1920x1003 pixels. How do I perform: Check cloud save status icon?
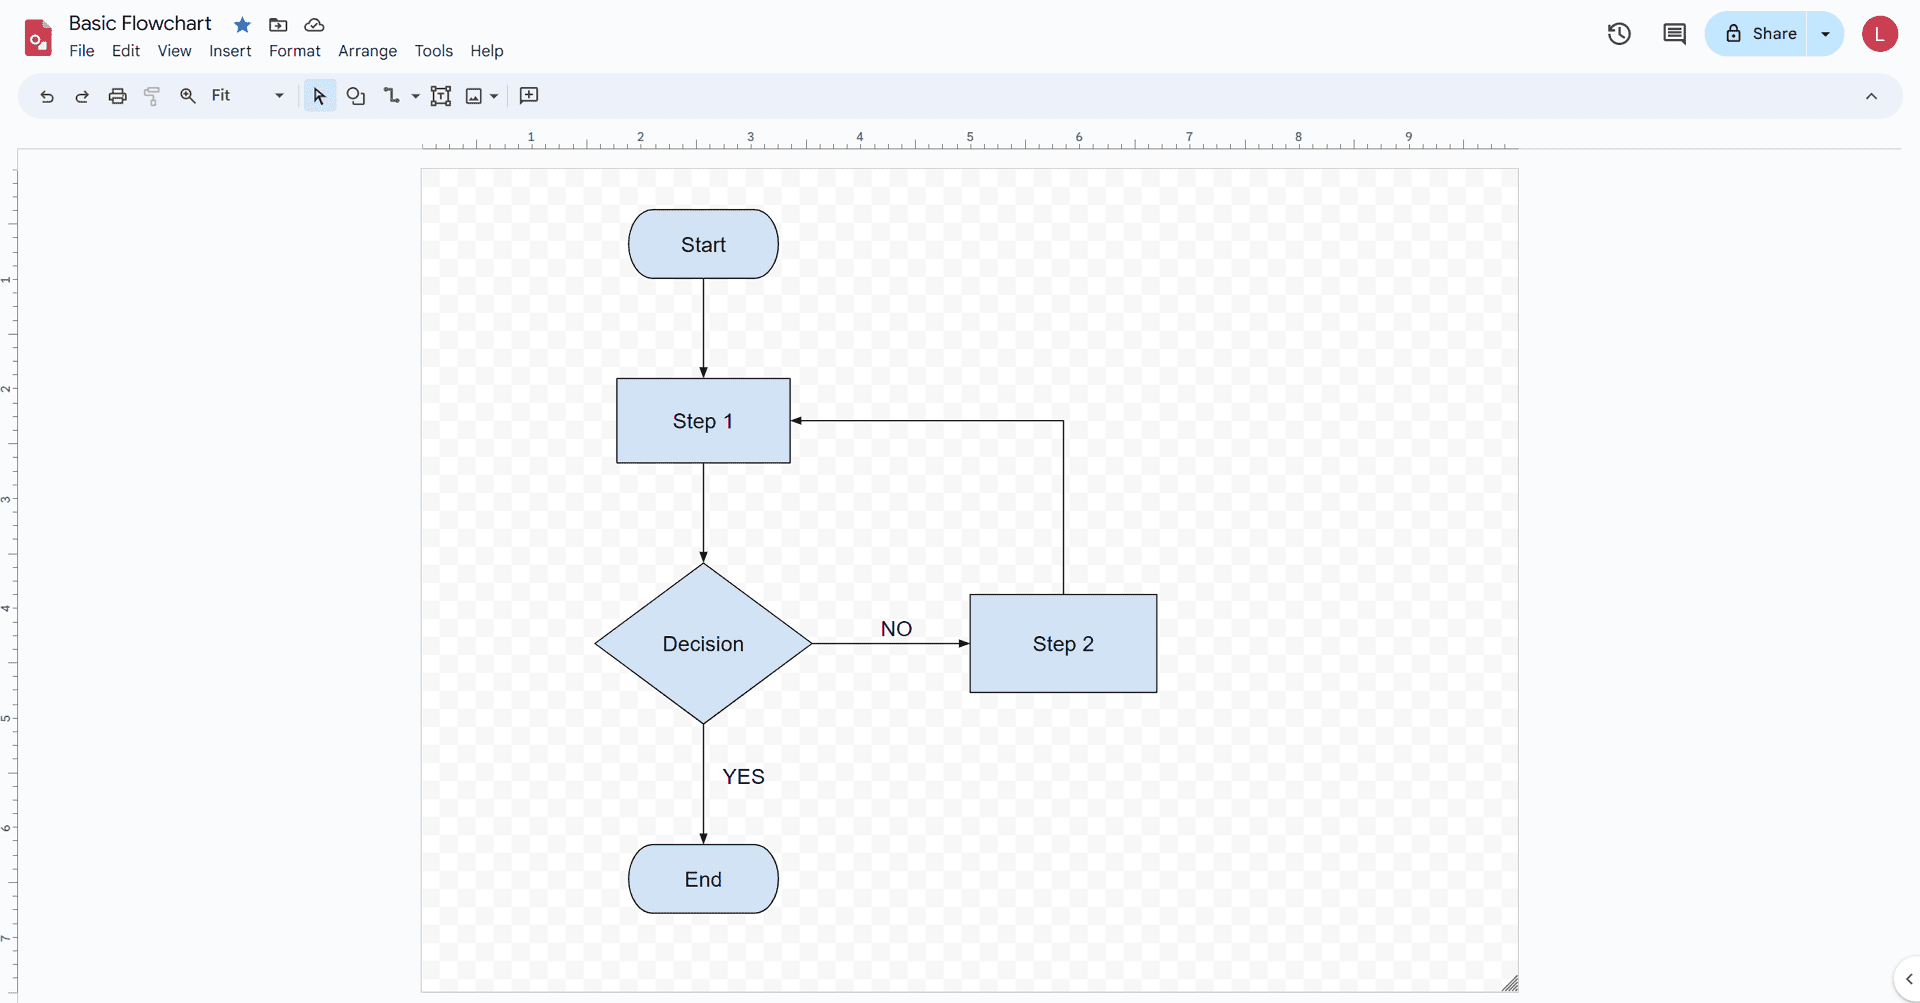[314, 25]
